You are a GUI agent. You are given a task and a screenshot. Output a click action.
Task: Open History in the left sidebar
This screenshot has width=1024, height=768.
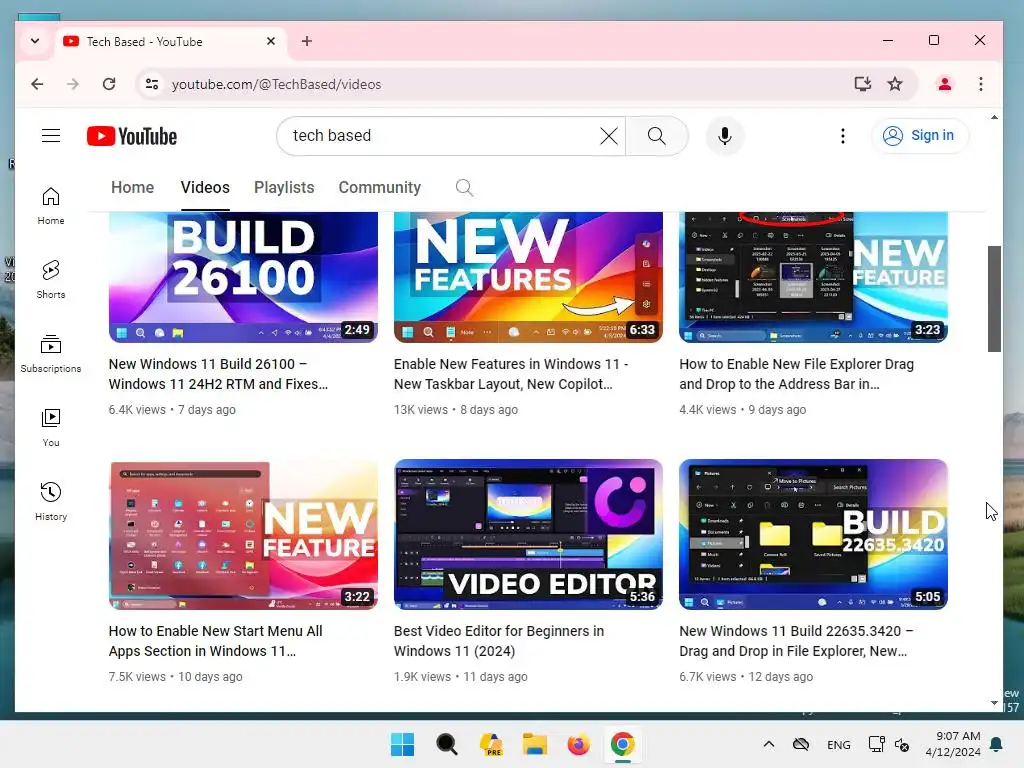tap(51, 501)
